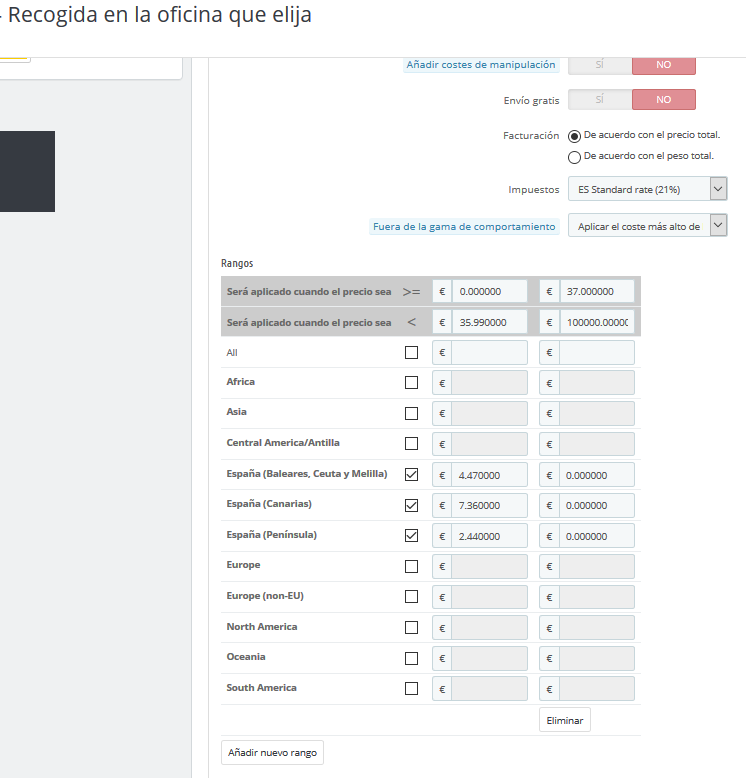Edit Península second range price field

tap(597, 536)
